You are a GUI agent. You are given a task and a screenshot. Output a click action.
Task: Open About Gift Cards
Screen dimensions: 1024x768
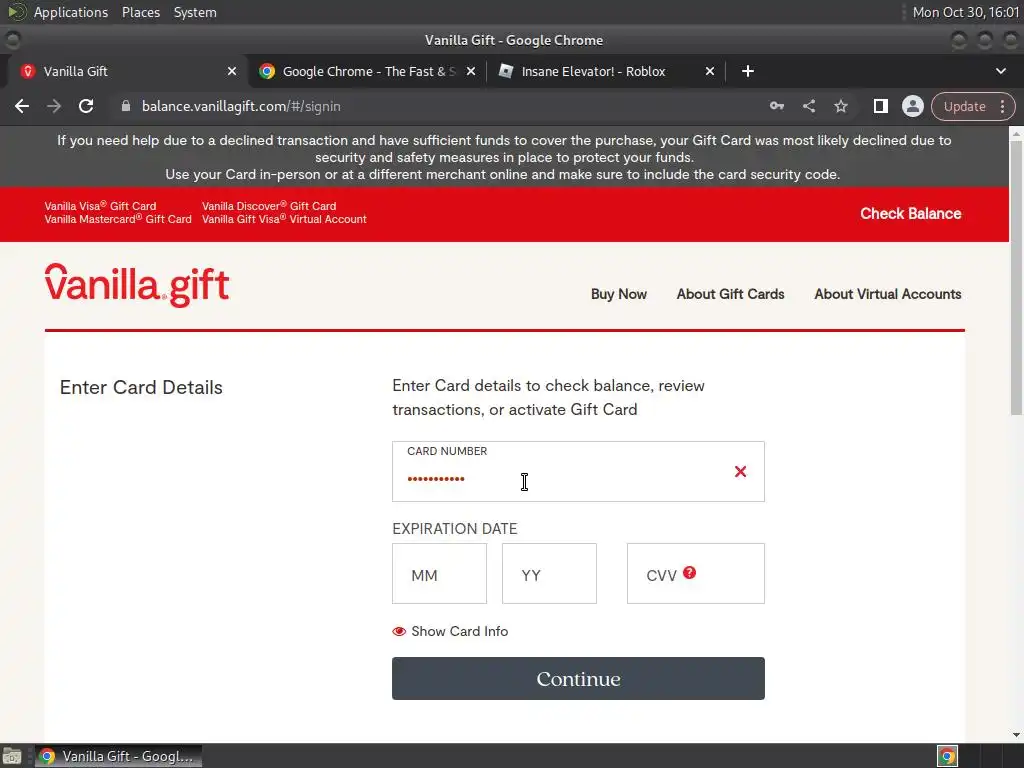(x=730, y=294)
